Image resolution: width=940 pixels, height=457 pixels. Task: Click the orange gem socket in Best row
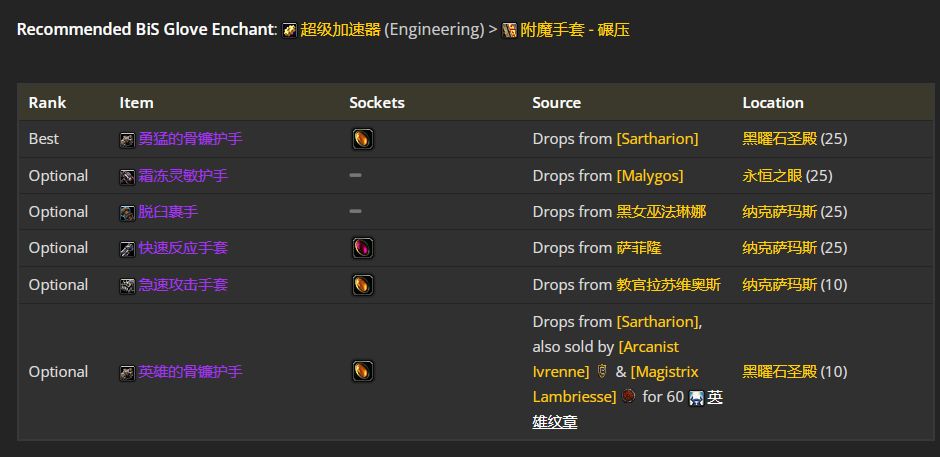click(x=363, y=139)
